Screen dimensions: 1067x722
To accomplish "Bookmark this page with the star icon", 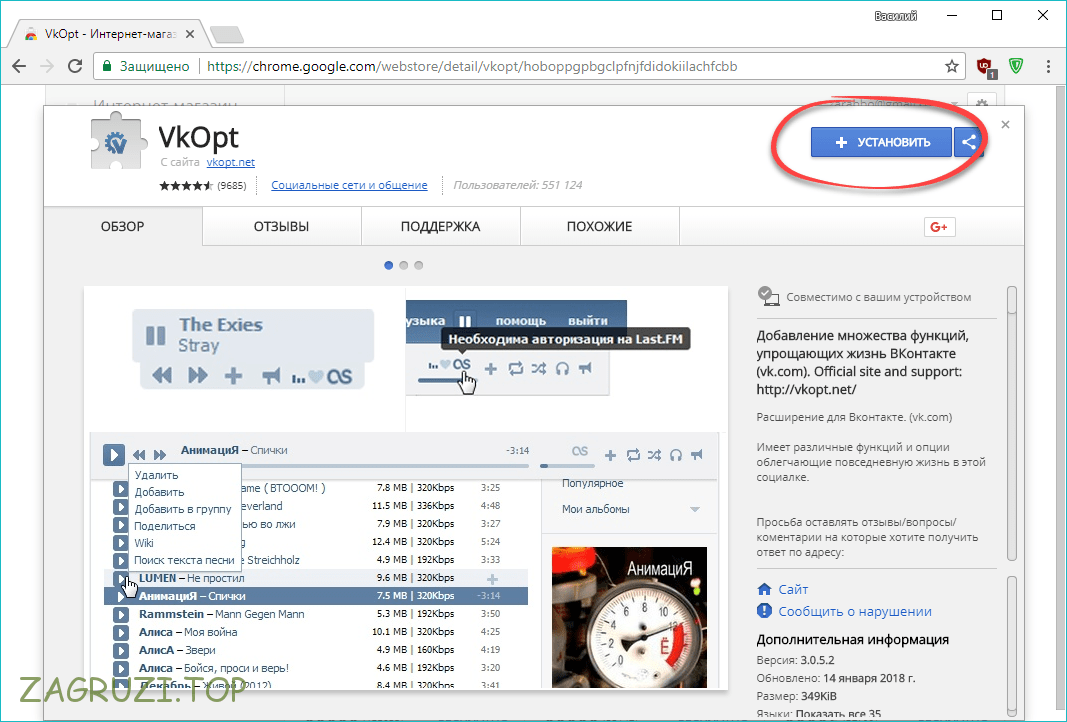I will point(951,66).
